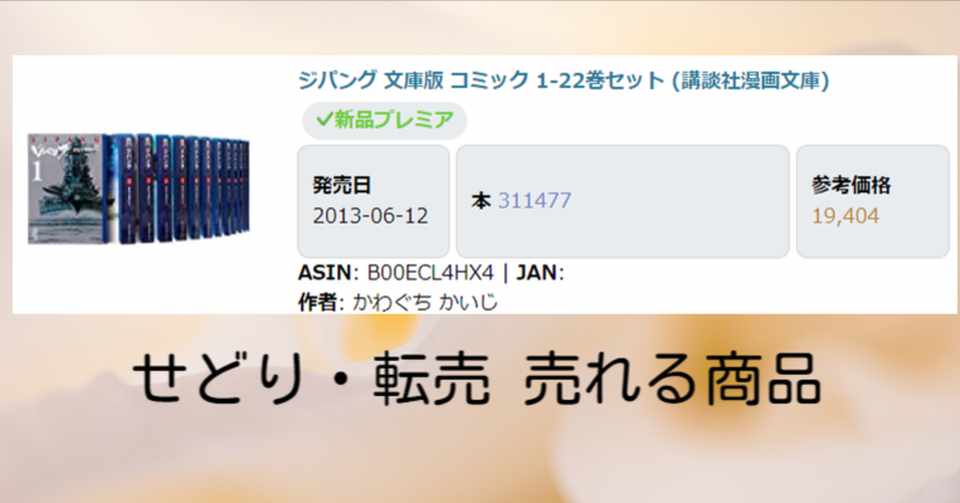Image resolution: width=960 pixels, height=503 pixels.
Task: Open author かわぐち かいじ
Action: tap(426, 302)
